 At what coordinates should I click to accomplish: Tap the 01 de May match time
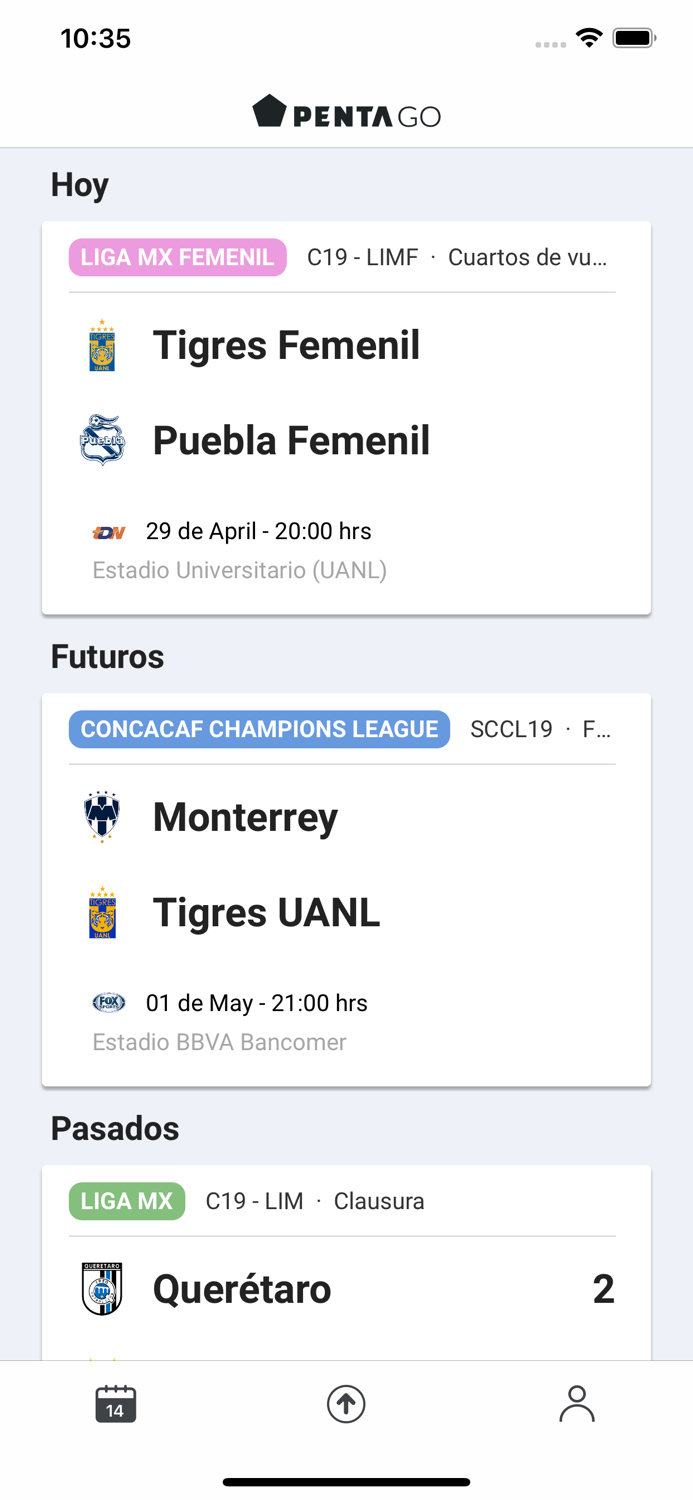[x=256, y=1003]
